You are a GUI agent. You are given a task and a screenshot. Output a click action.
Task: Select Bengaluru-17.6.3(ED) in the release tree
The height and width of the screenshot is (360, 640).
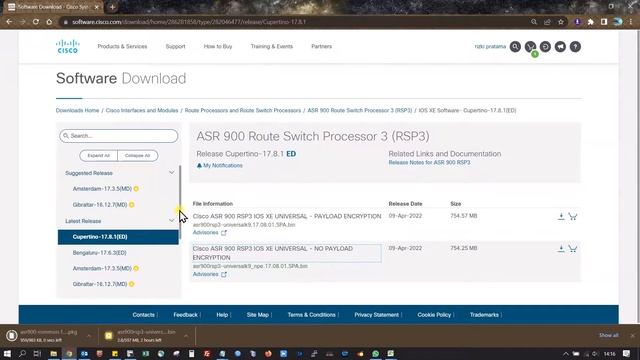[100, 253]
